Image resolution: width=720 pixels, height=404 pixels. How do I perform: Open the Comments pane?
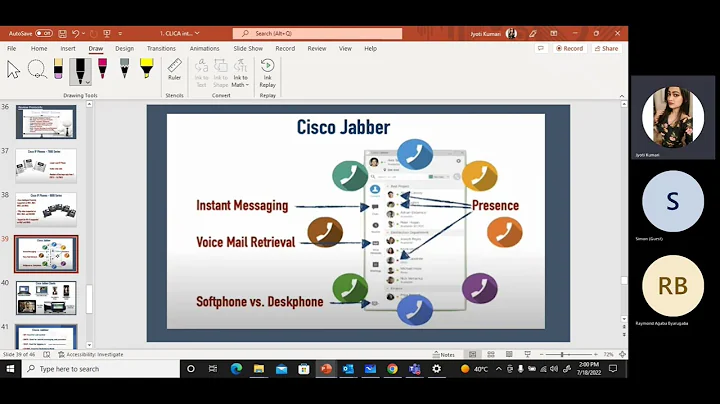point(541,48)
